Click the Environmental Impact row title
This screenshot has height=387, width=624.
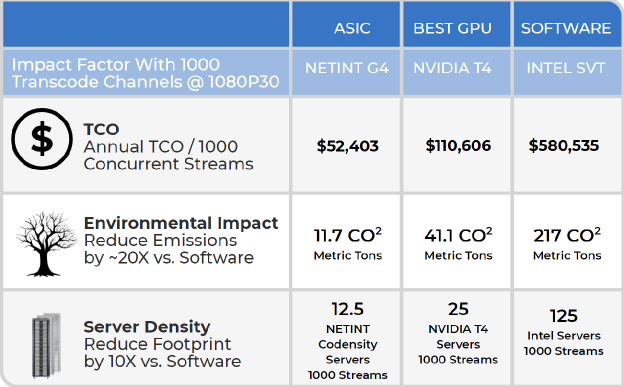pos(181,223)
